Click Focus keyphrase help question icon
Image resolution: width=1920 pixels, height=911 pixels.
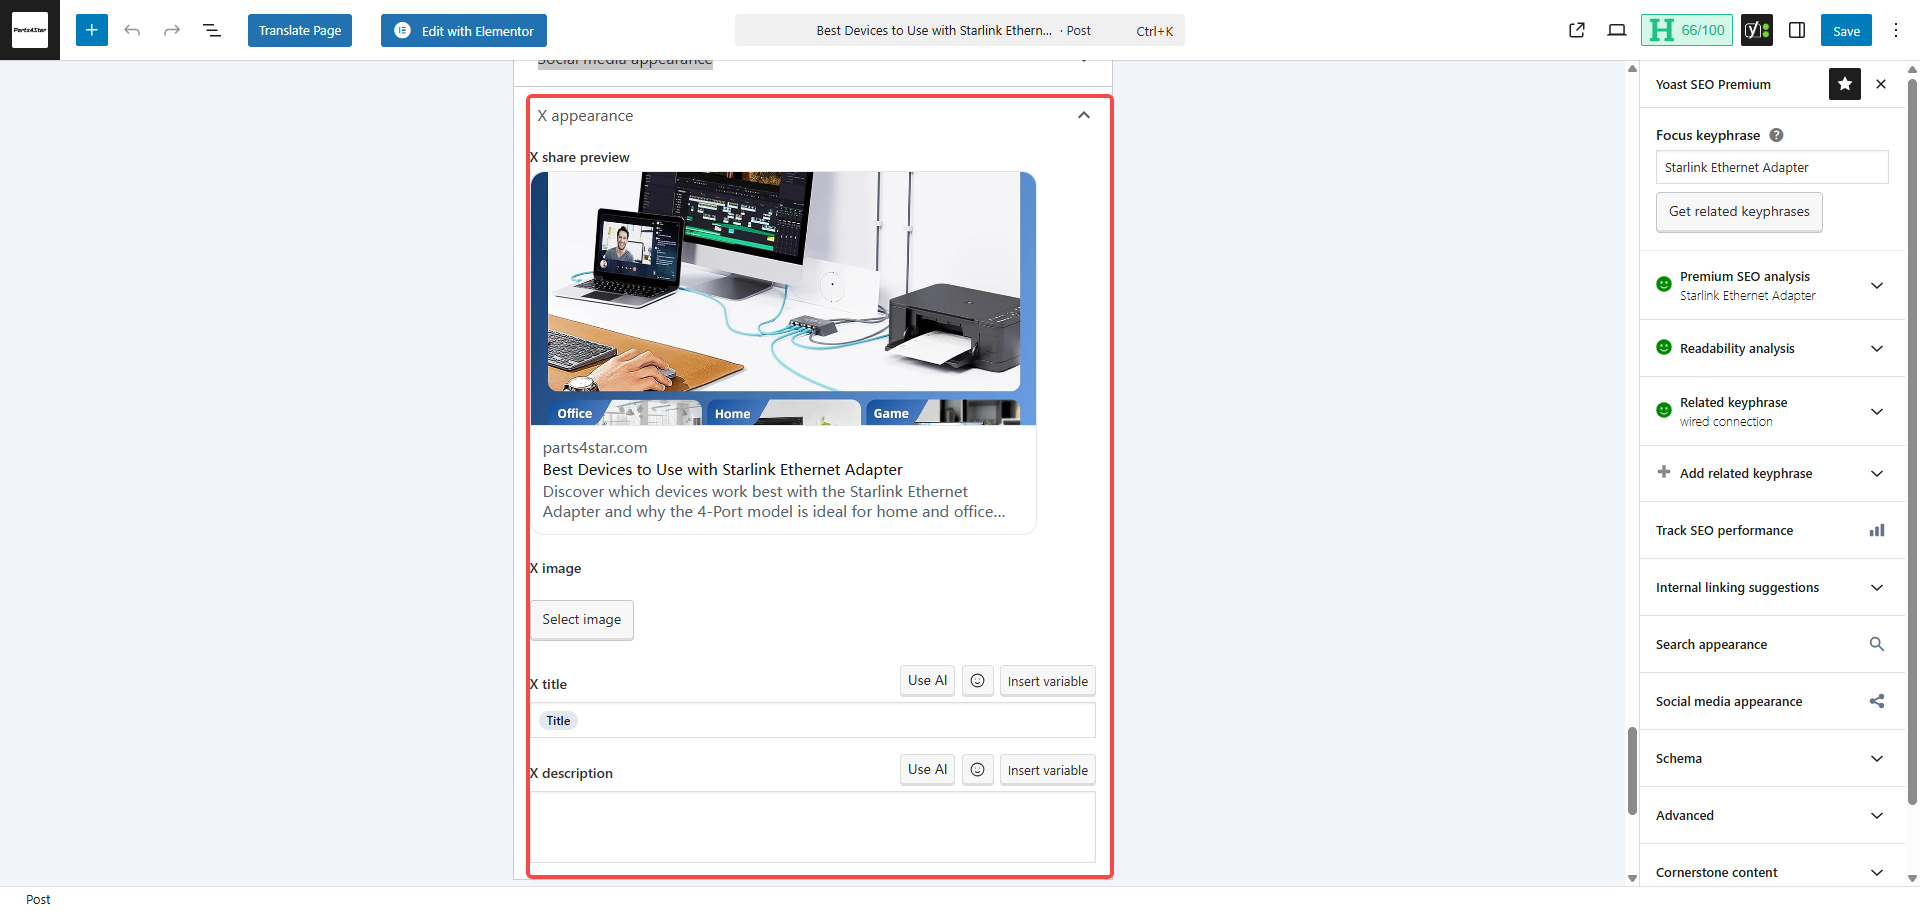coord(1776,135)
